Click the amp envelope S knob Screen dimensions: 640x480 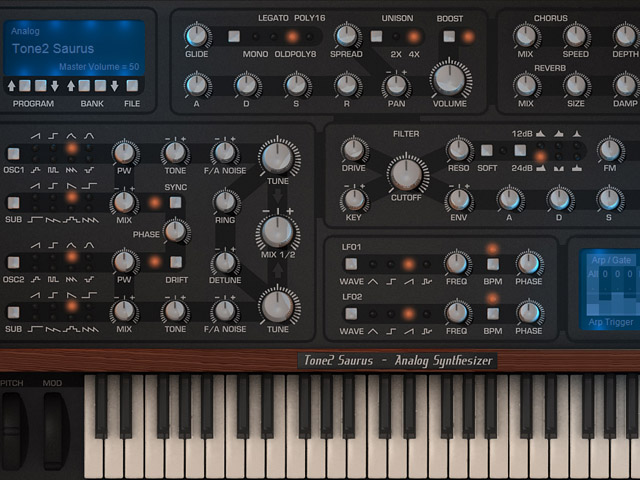point(297,85)
